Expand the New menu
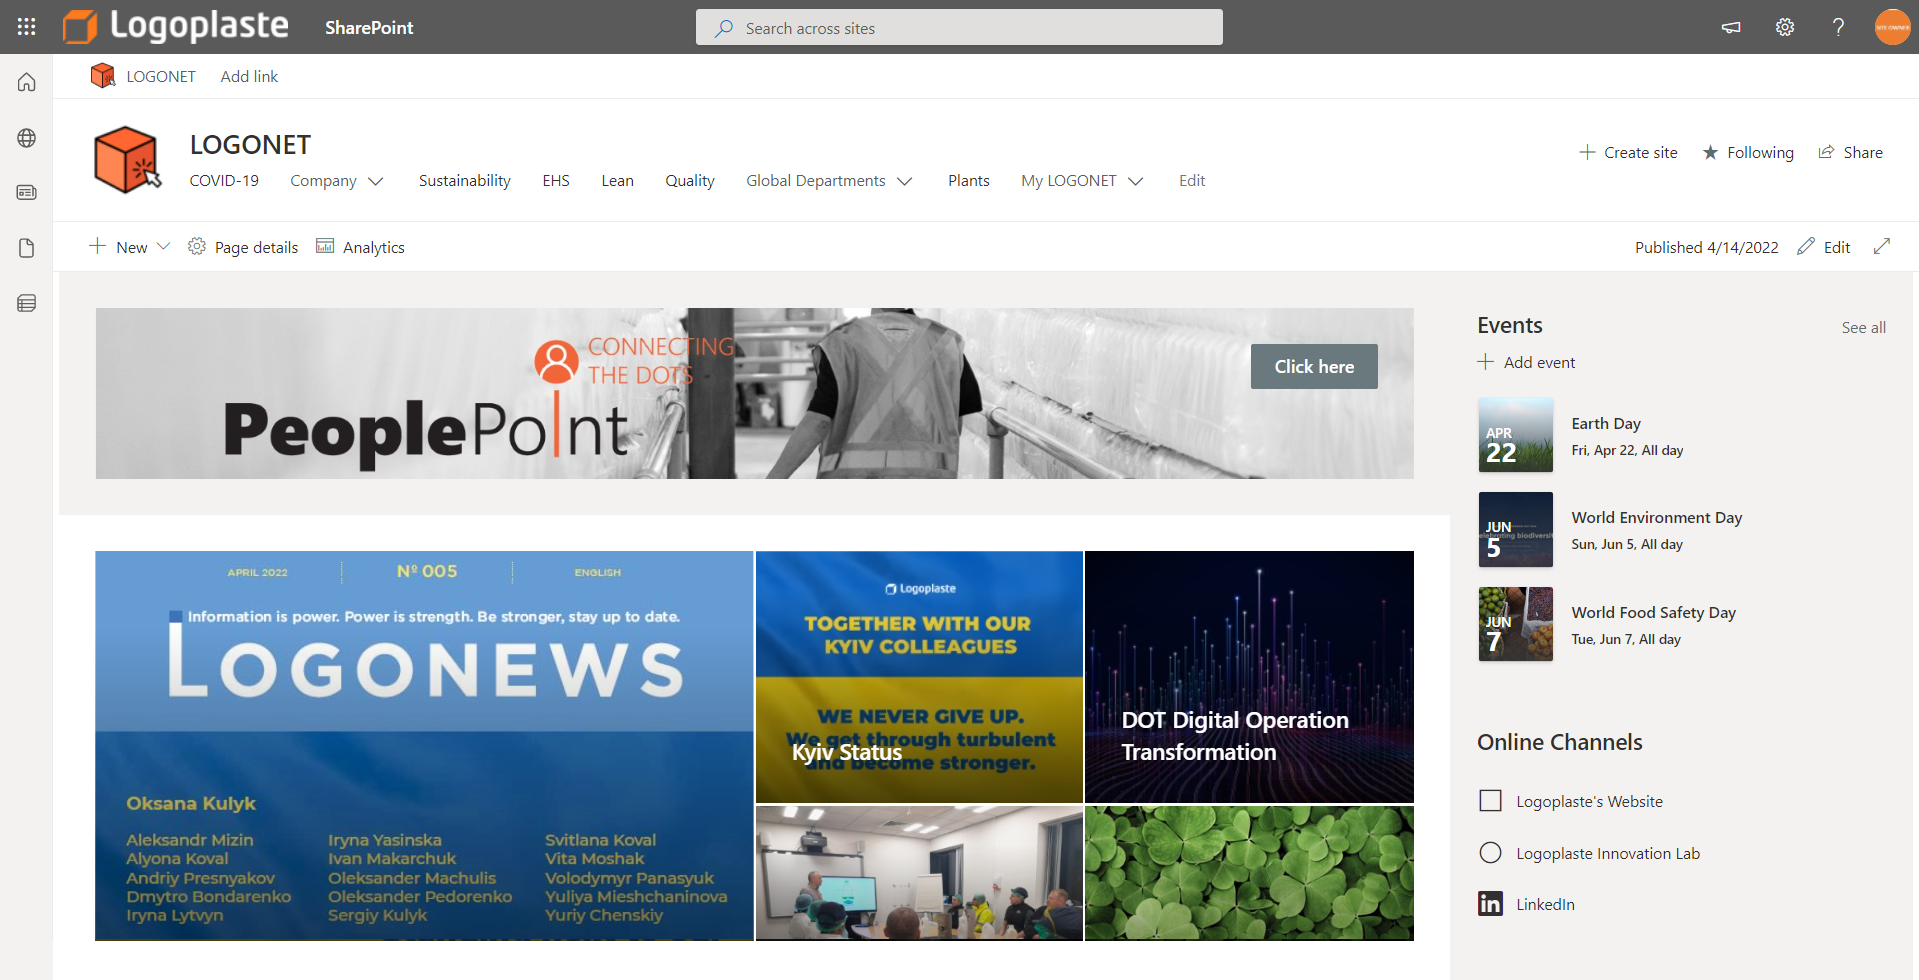The image size is (1919, 980). tap(128, 246)
